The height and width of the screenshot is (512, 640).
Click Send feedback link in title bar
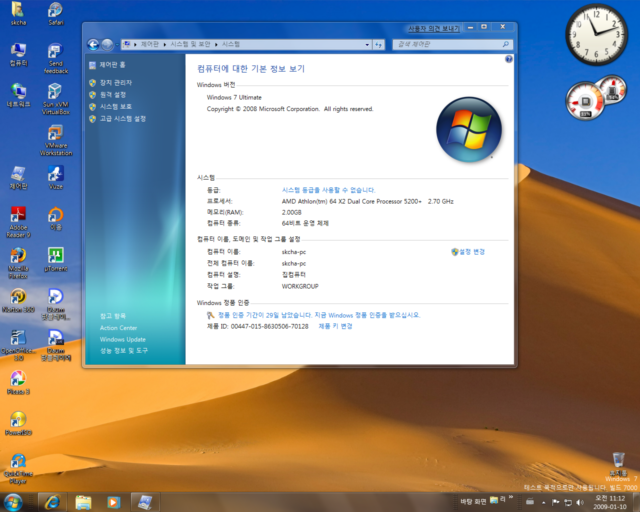pyautogui.click(x=434, y=29)
